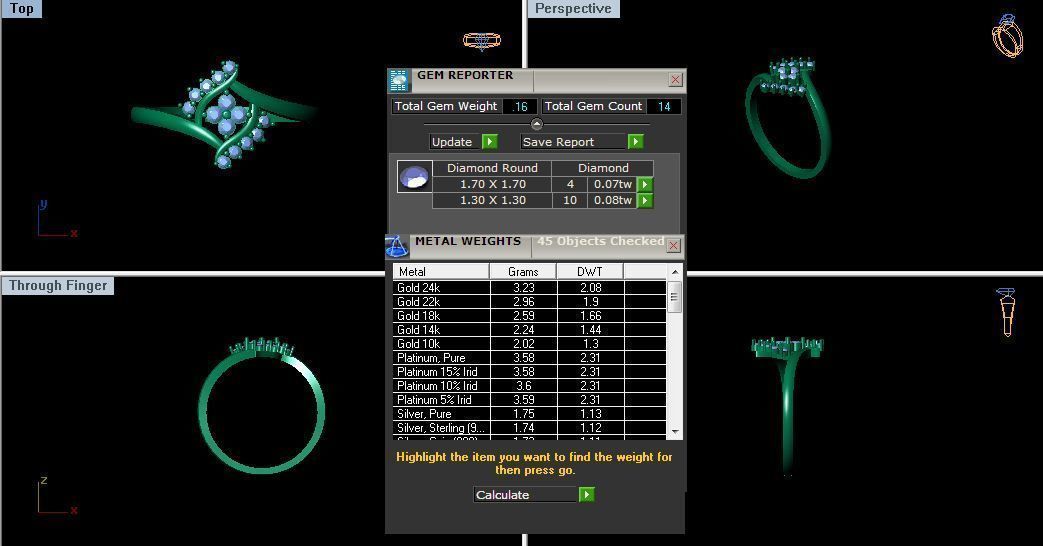The image size is (1043, 546).
Task: Click the Perspective view ring wireframe icon
Action: pos(1007,37)
